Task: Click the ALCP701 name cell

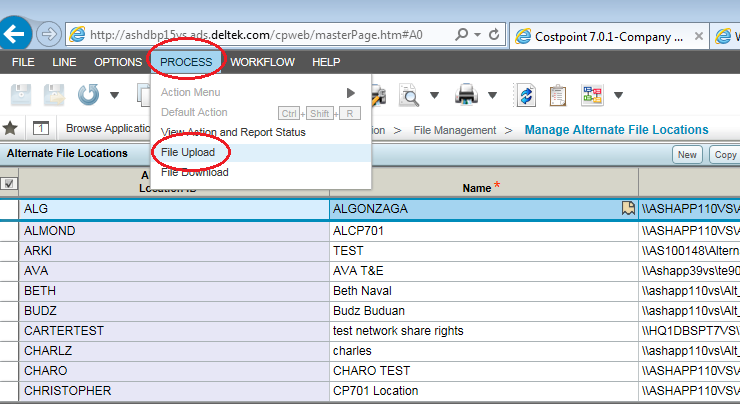Action: coord(483,231)
